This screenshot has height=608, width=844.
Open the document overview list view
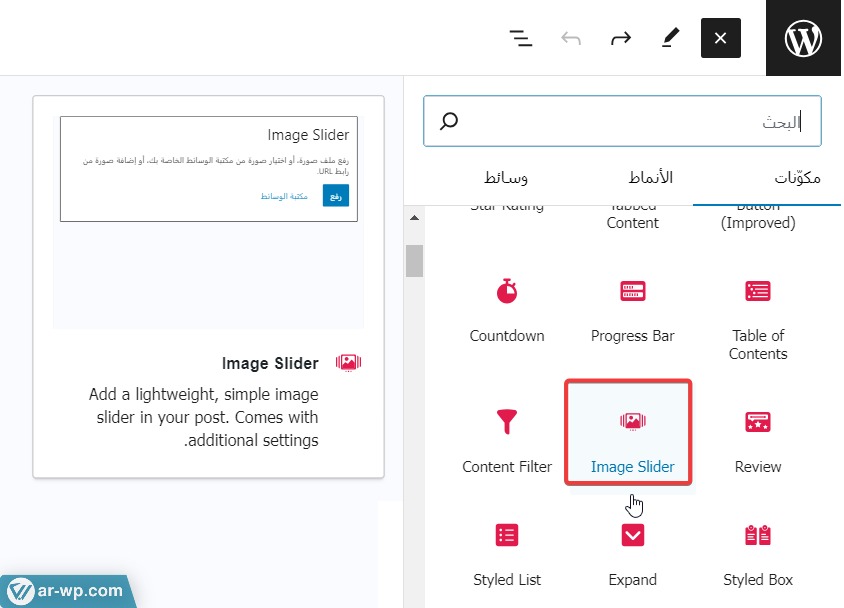tap(520, 39)
